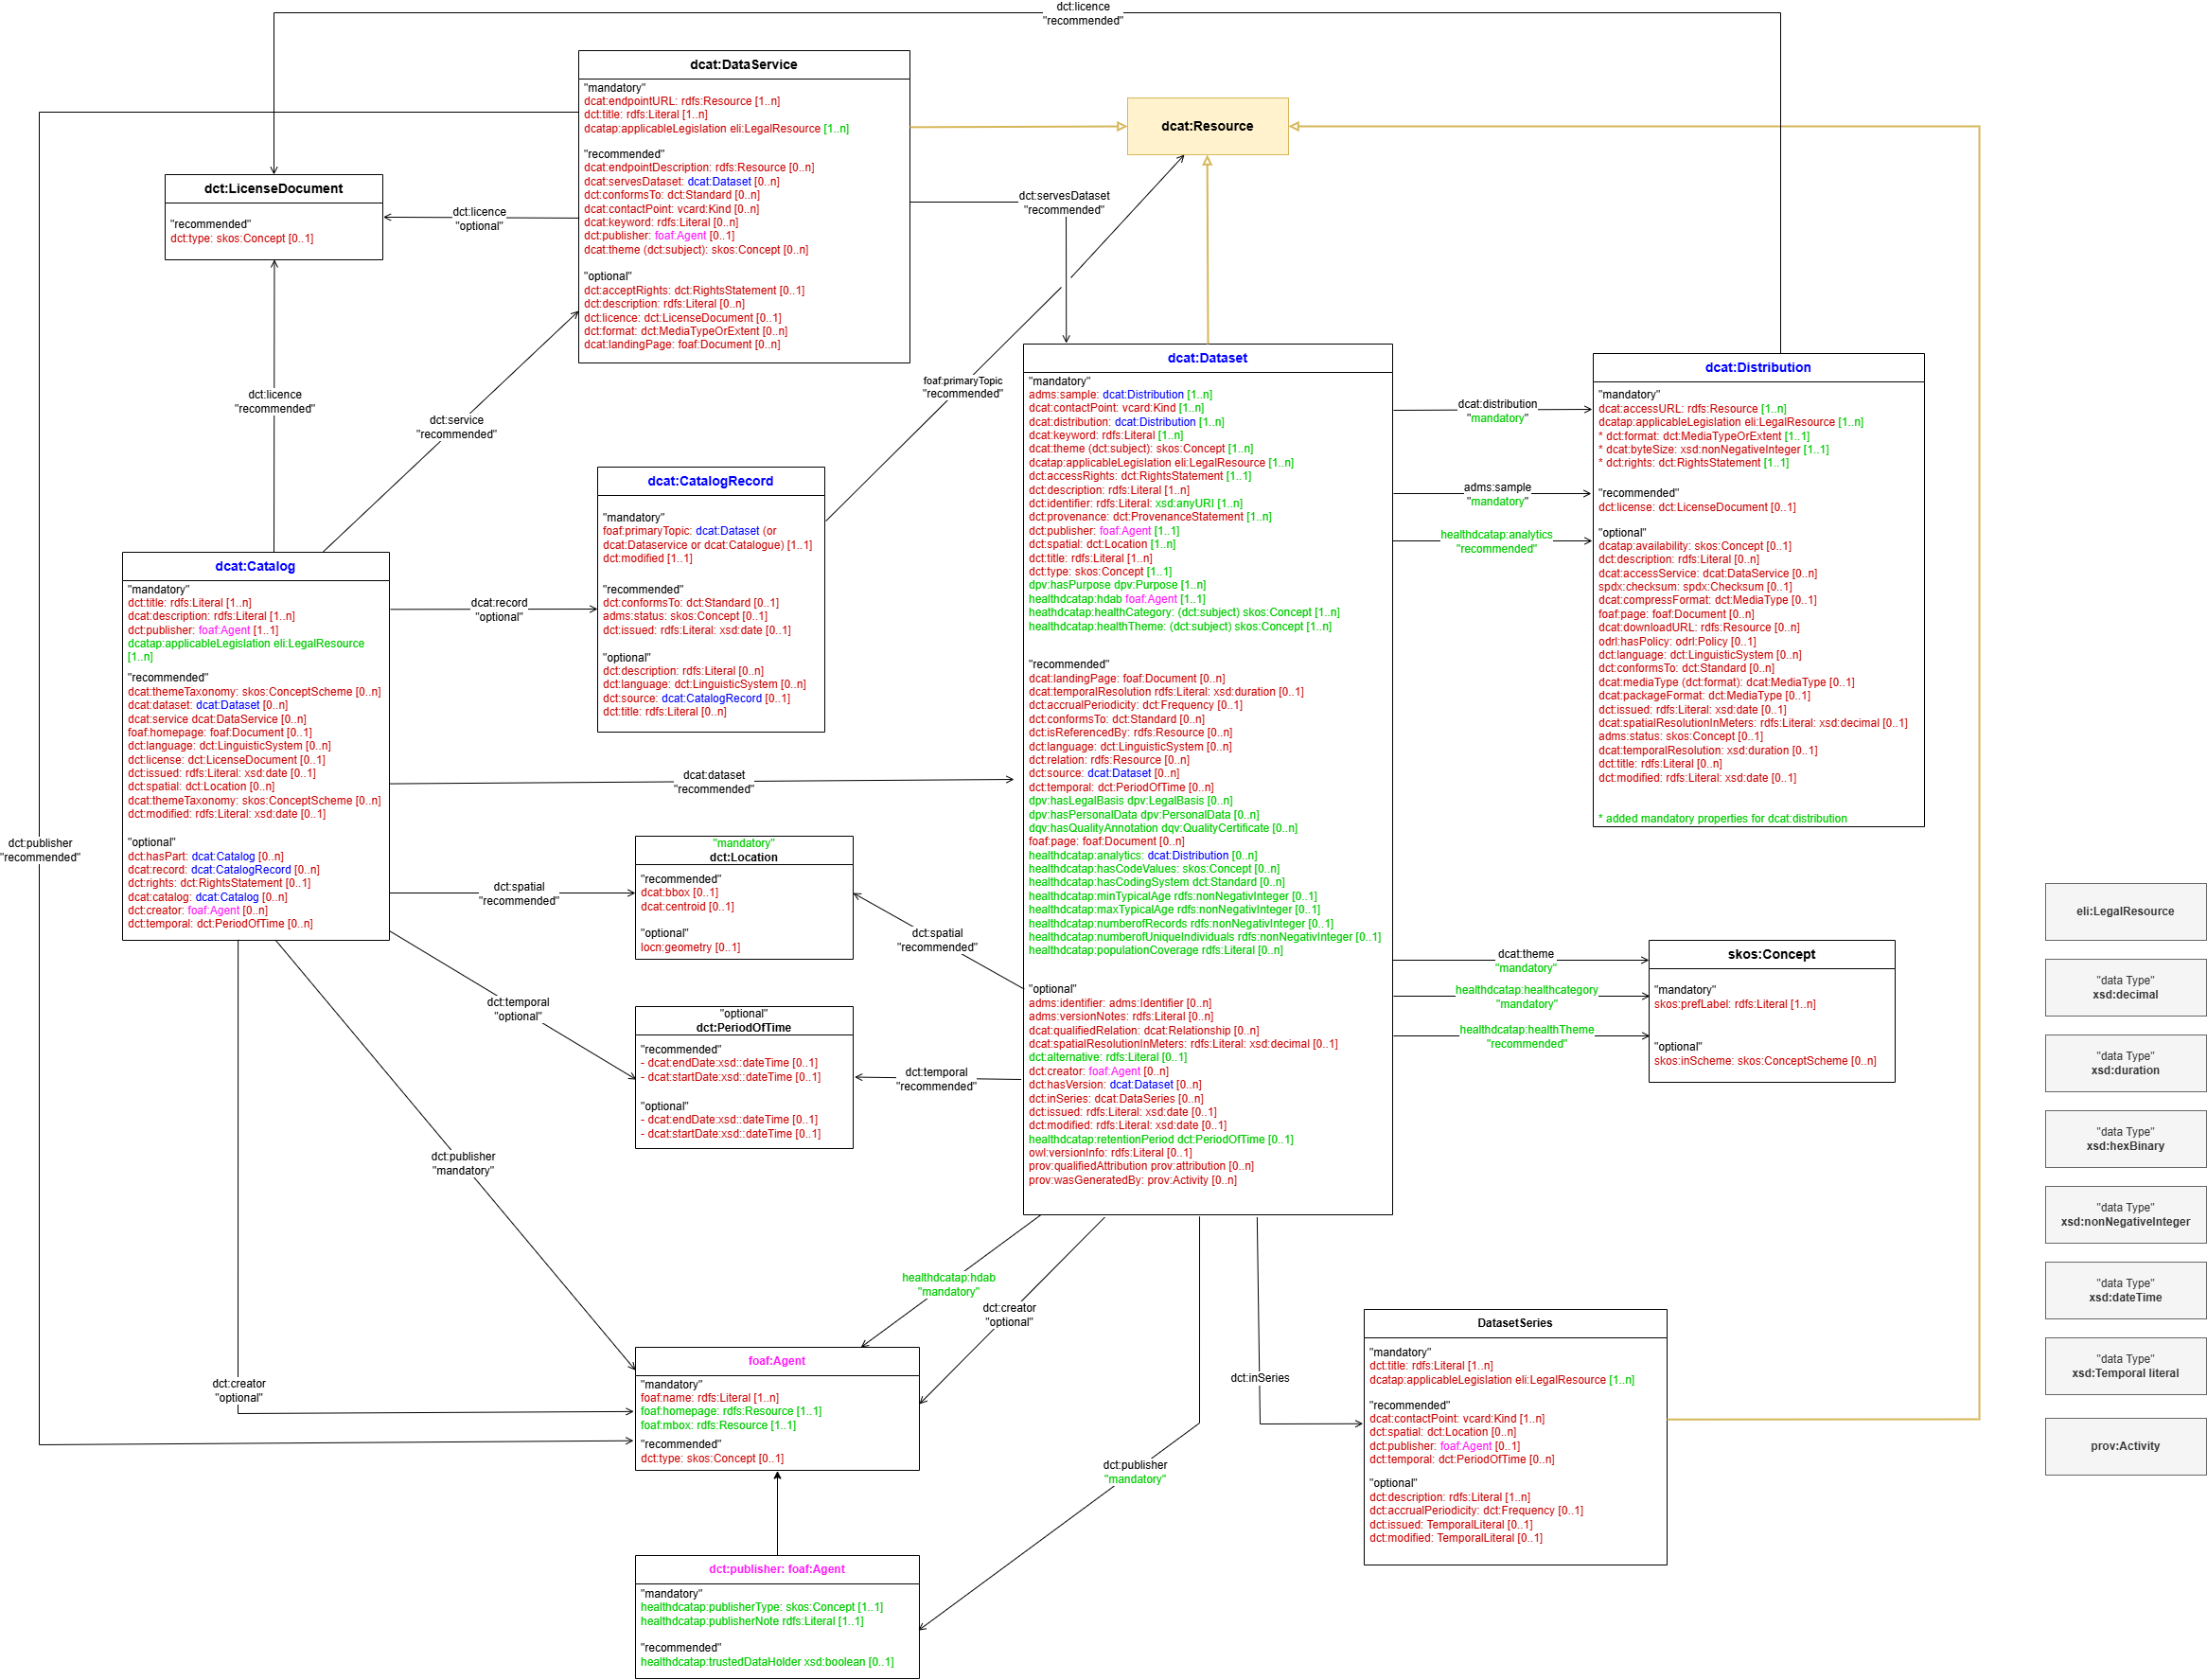Select the dcat:Distribution class title
This screenshot has width=2207, height=1680.
coord(1757,367)
